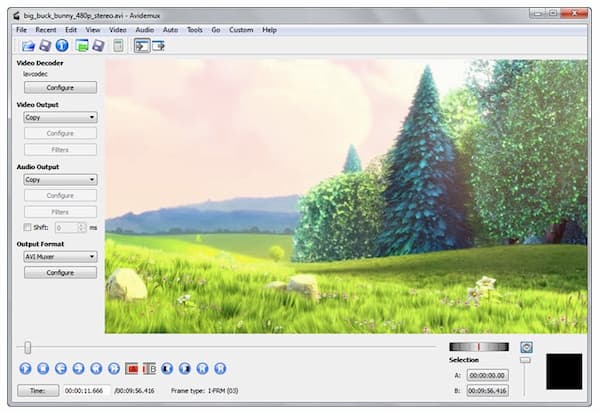Image resolution: width=600 pixels, height=413 pixels.
Task: Open the Go menu
Action: pyautogui.click(x=216, y=30)
